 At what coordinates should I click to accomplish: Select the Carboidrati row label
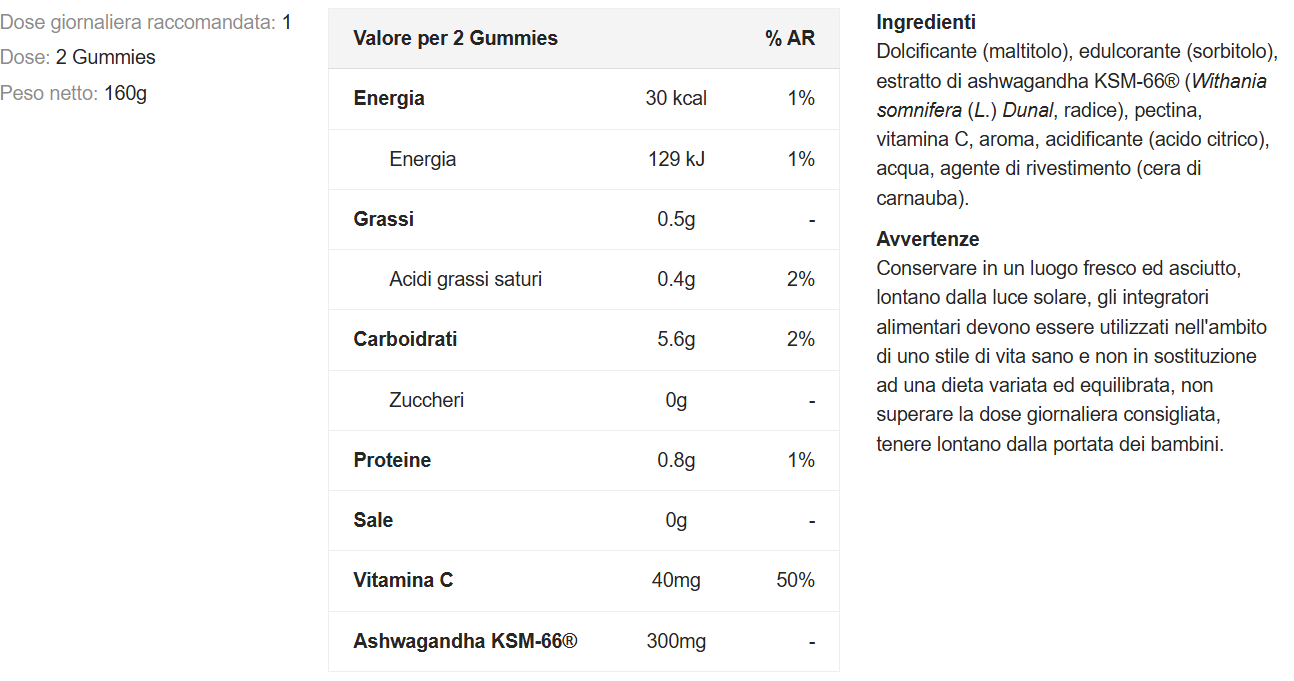pos(405,339)
